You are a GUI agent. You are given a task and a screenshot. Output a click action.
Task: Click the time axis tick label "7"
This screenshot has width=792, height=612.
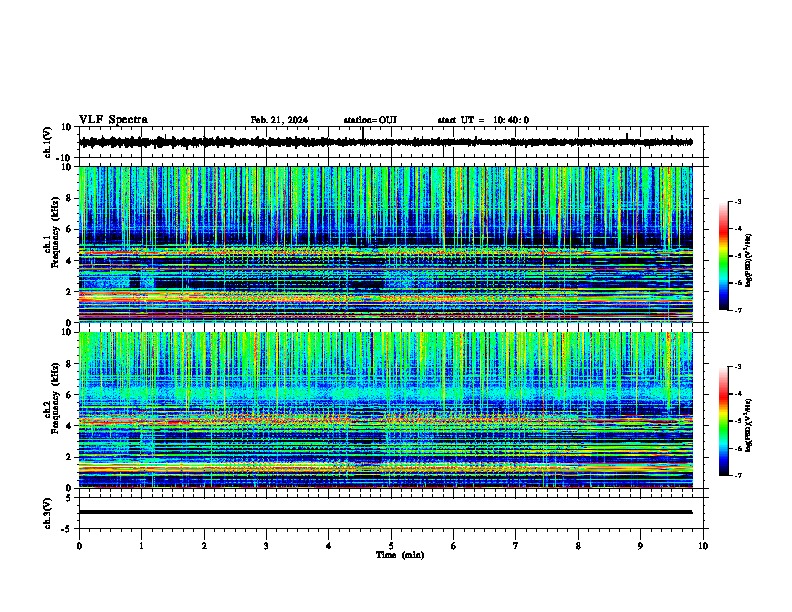click(516, 546)
